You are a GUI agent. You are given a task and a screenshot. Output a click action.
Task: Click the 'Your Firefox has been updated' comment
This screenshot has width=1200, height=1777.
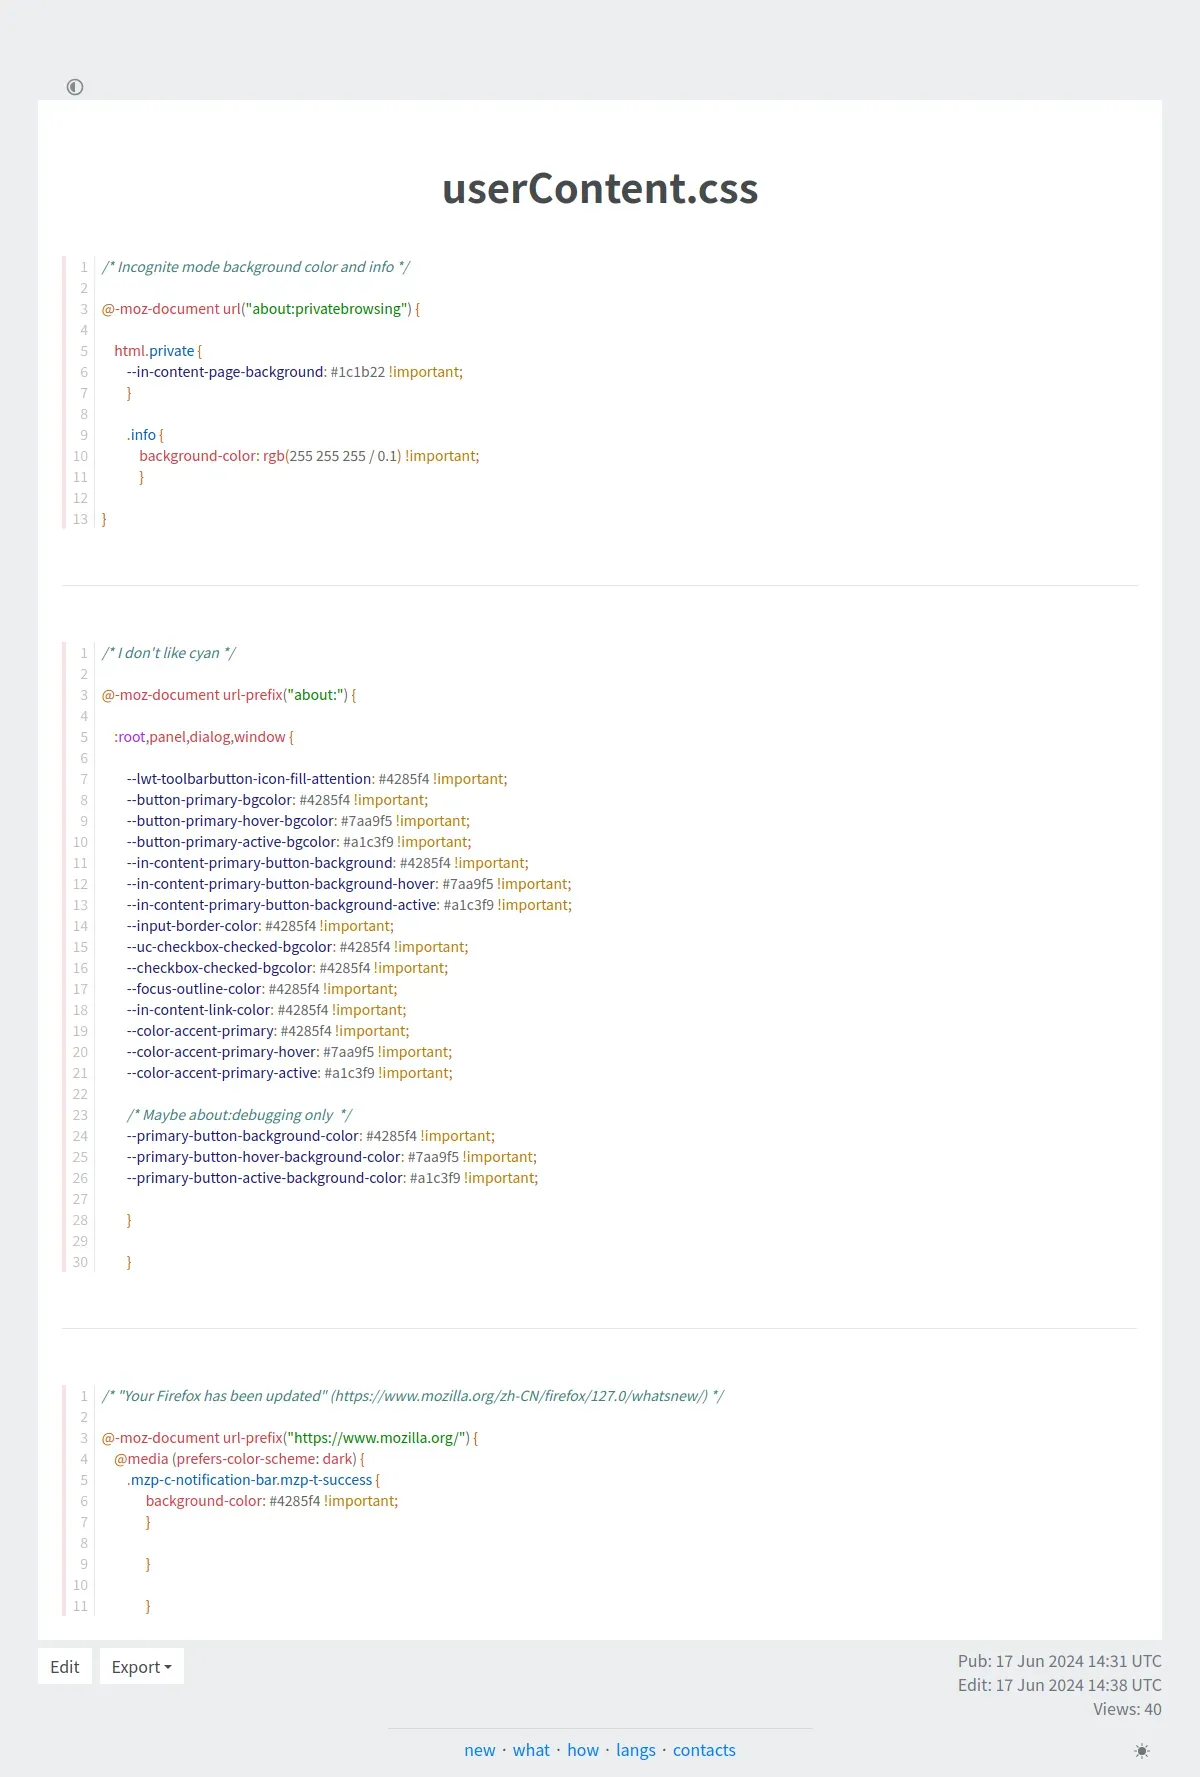(413, 1396)
